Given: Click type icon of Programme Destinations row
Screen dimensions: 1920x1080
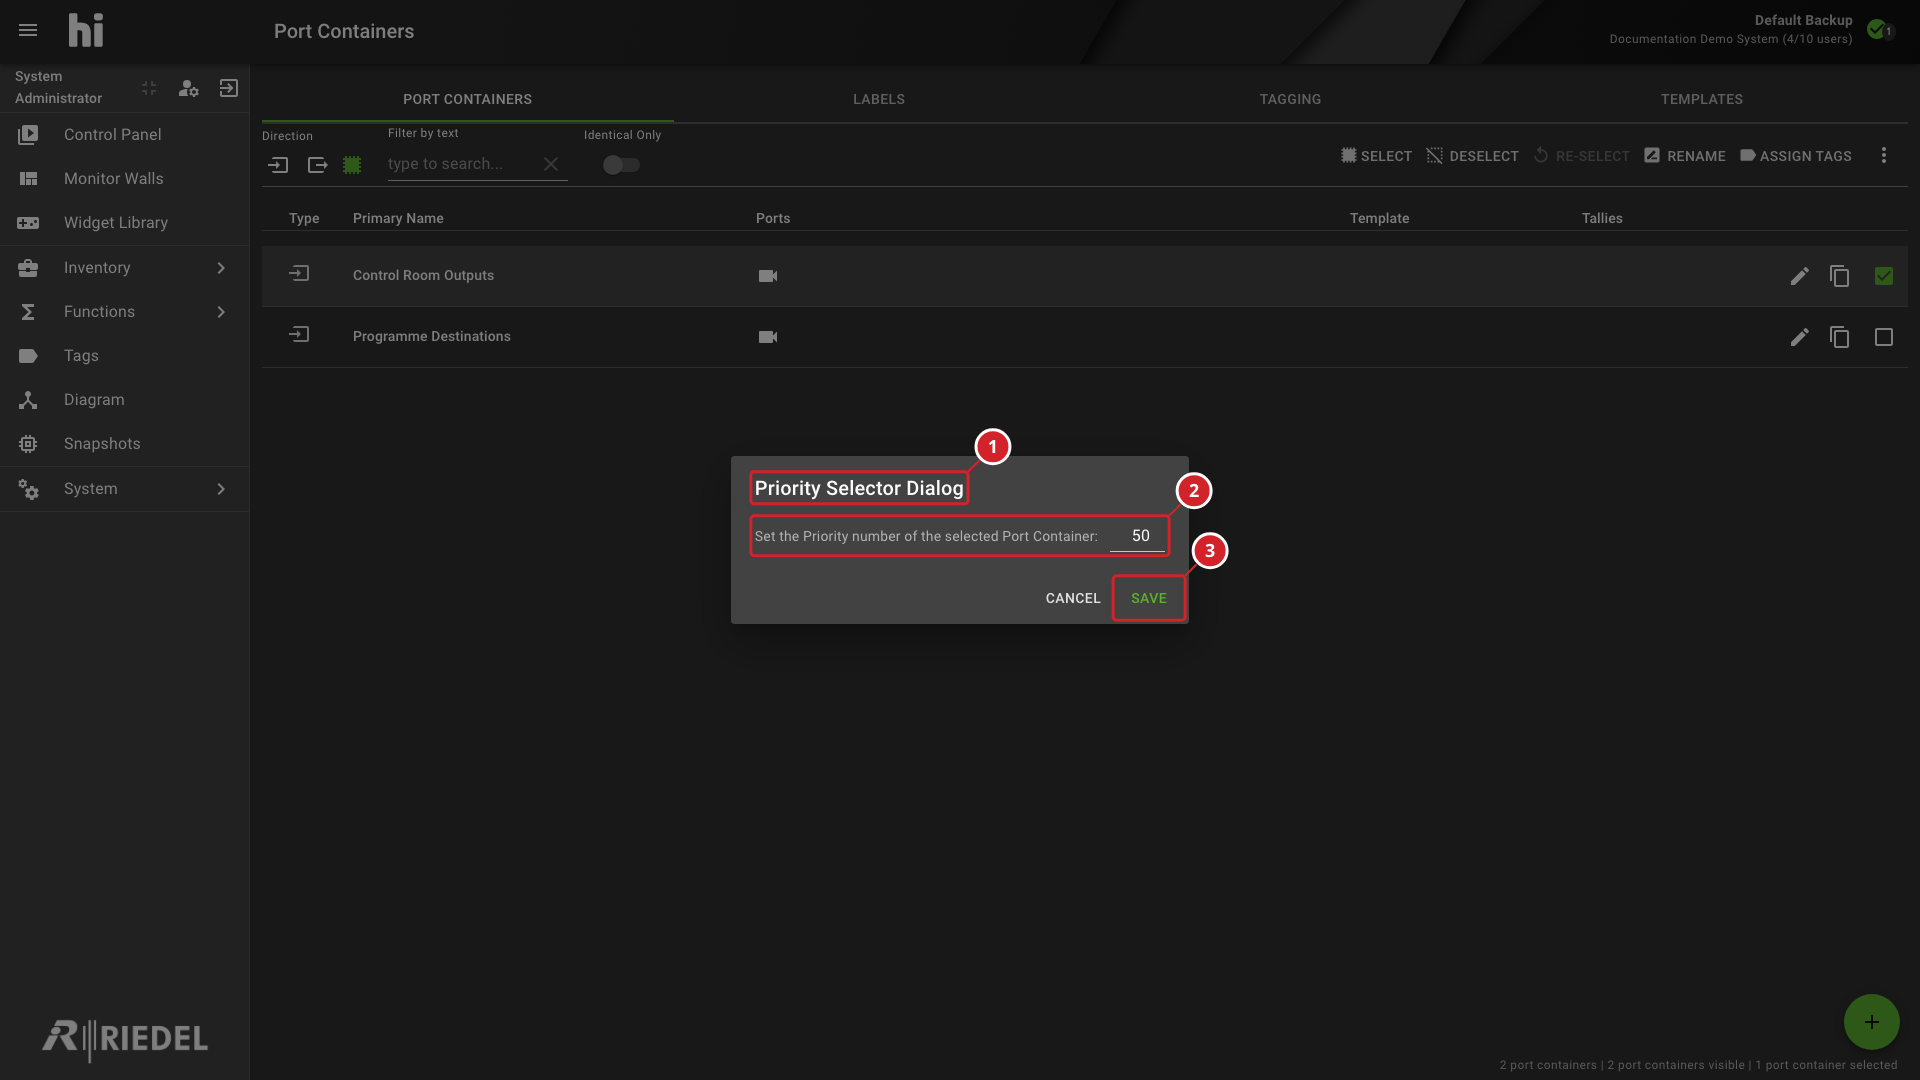Looking at the screenshot, I should (x=299, y=334).
